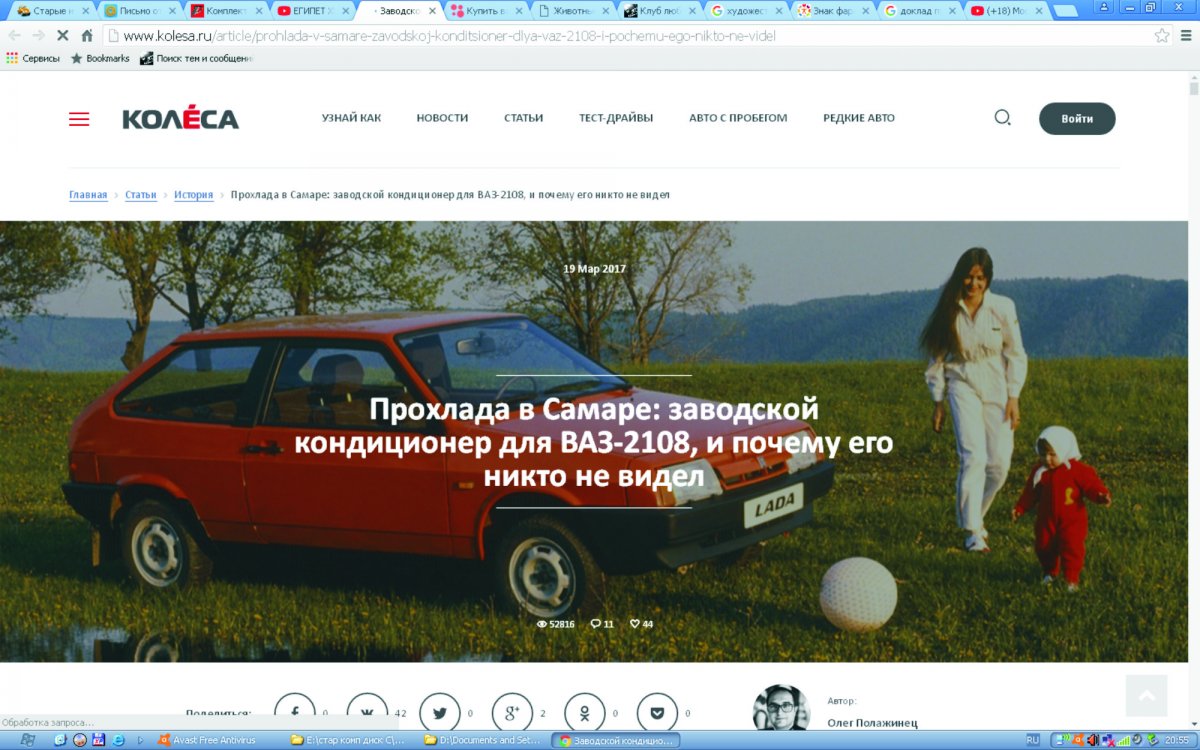Viewport: 1200px width, 750px height.
Task: Open the Windows Start button
Action: pos(27,740)
